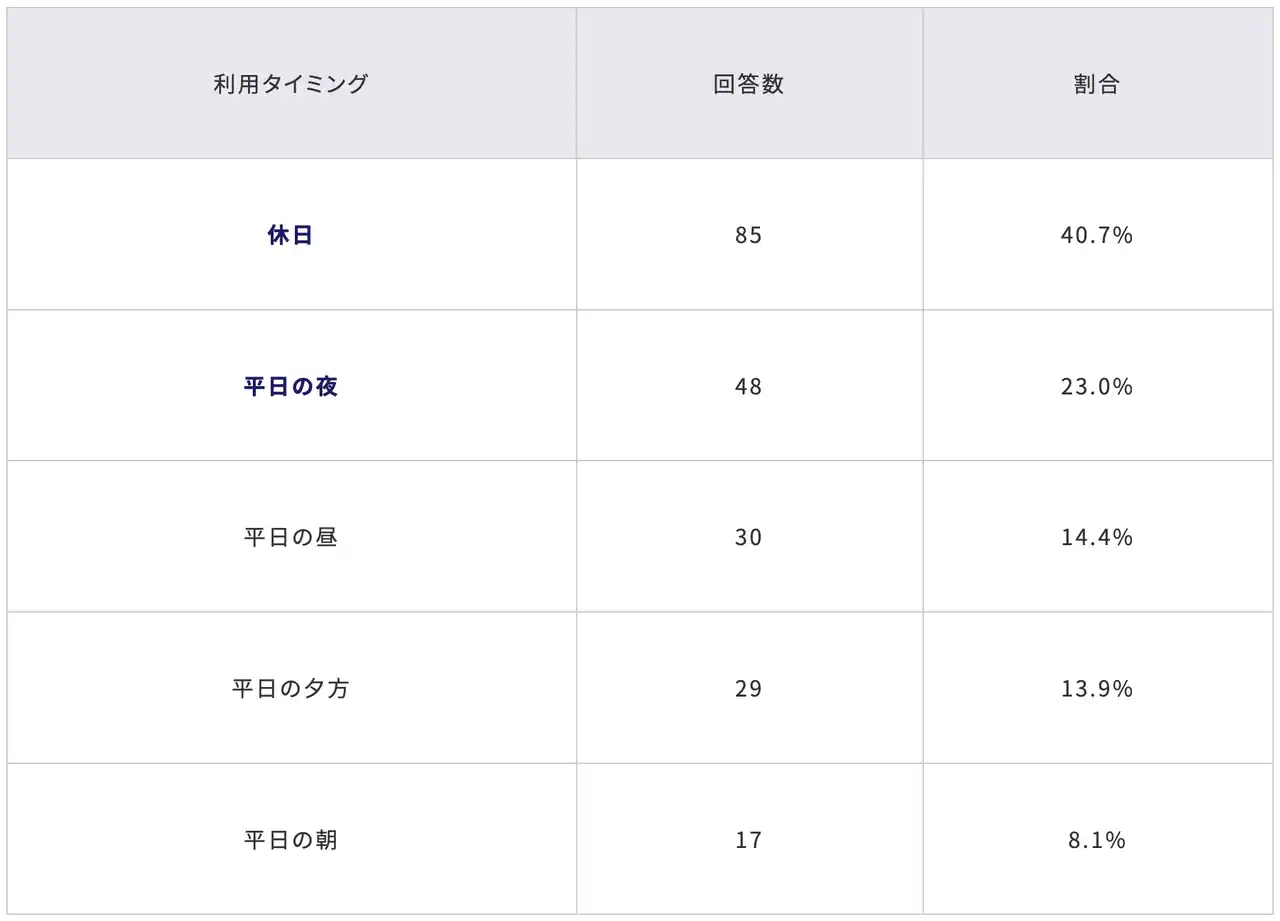Screen dimensions: 1280x921
Task: Click the 平日の夕方 row label
Action: [x=290, y=688]
